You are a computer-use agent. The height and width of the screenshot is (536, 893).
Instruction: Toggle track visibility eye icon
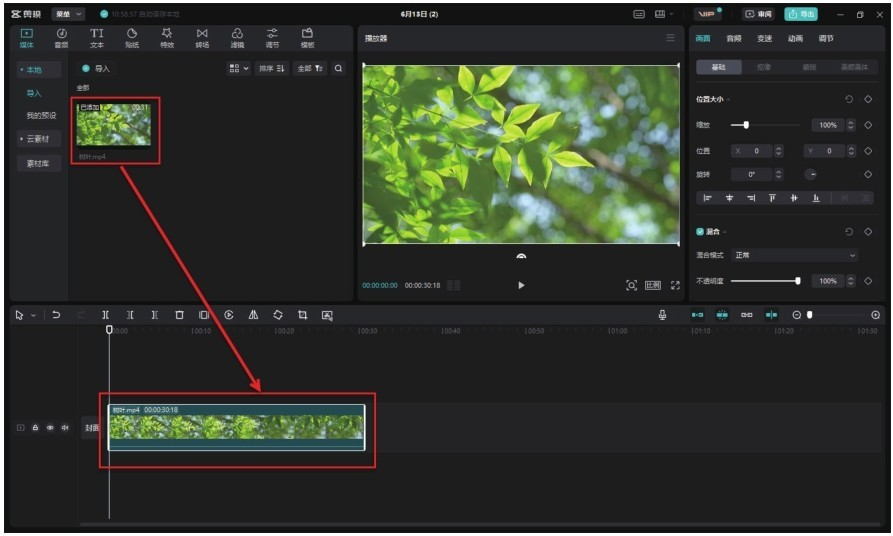50,427
